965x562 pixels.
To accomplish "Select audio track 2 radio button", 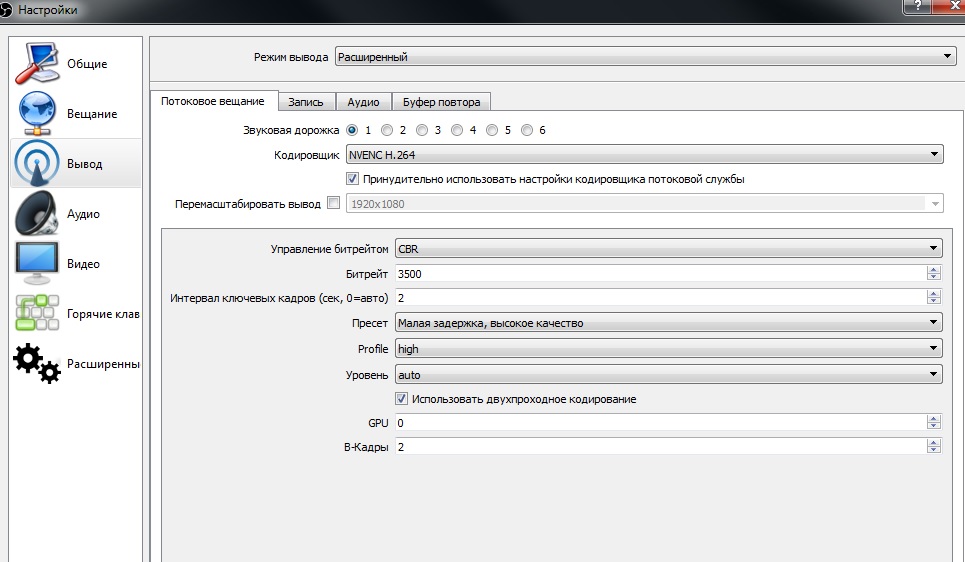I will pos(387,130).
